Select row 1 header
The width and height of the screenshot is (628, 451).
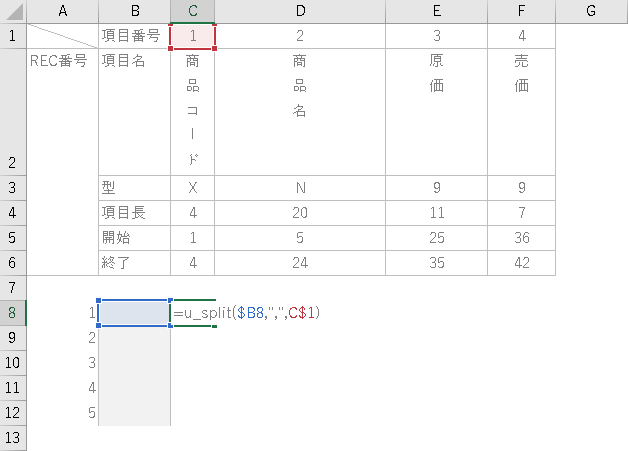point(13,36)
